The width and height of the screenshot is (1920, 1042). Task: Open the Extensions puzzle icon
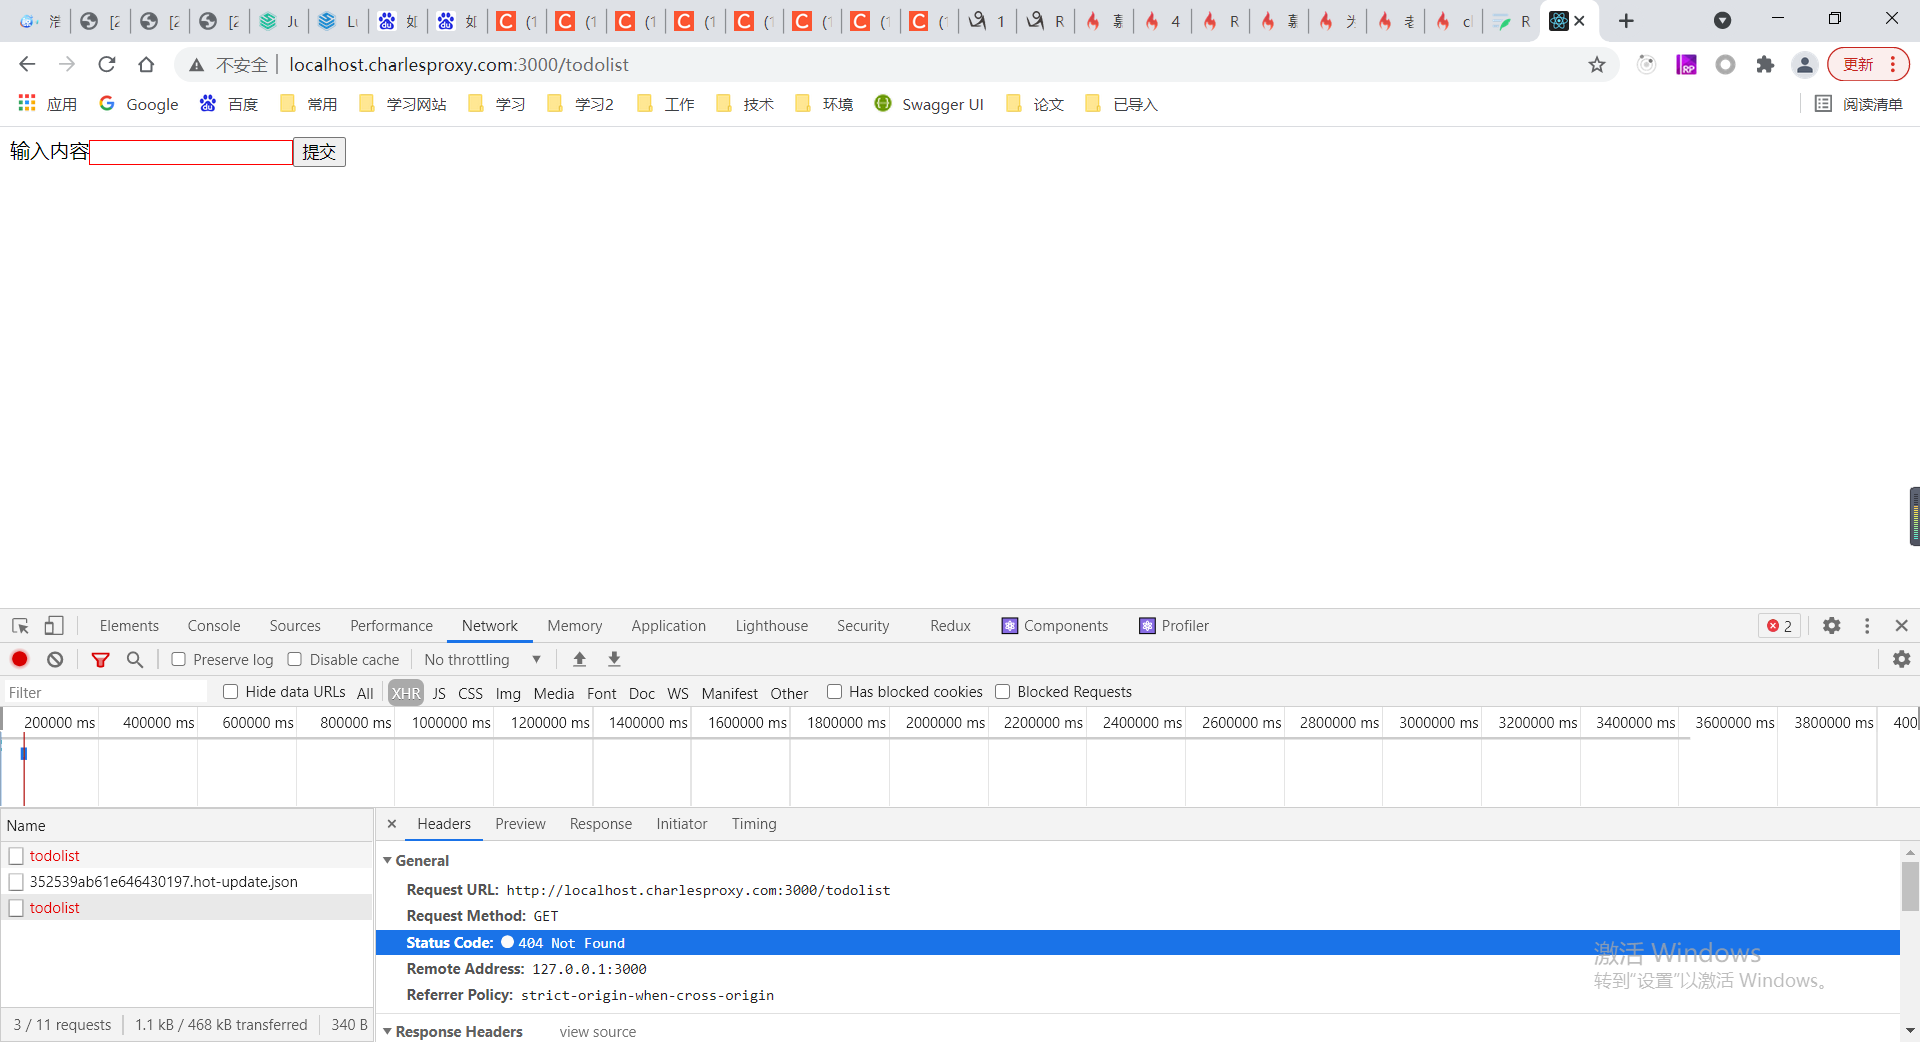point(1765,65)
